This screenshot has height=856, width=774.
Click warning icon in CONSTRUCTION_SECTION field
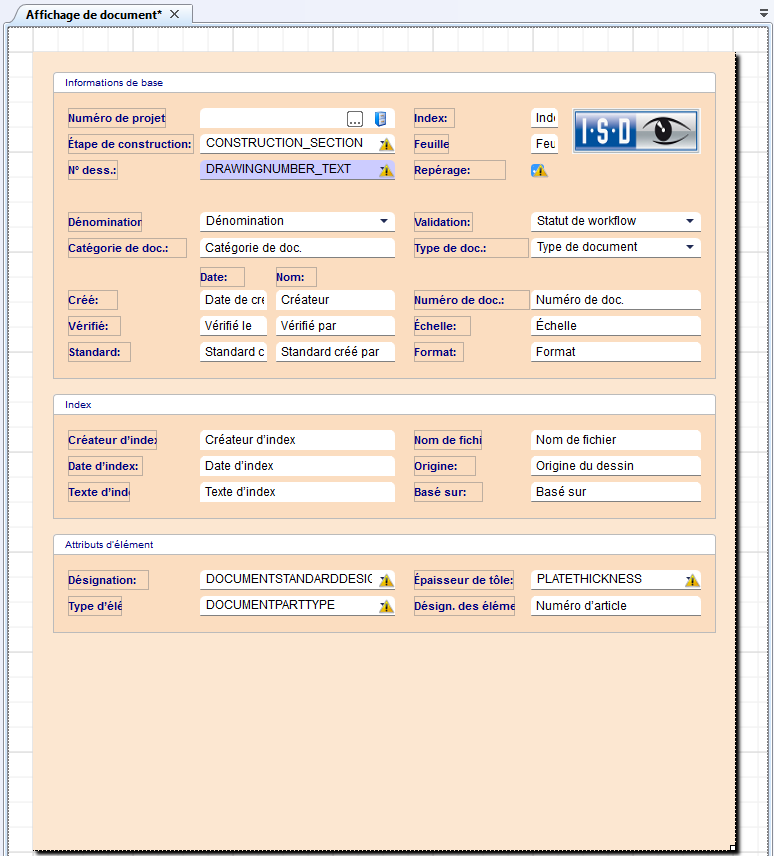[x=386, y=144]
